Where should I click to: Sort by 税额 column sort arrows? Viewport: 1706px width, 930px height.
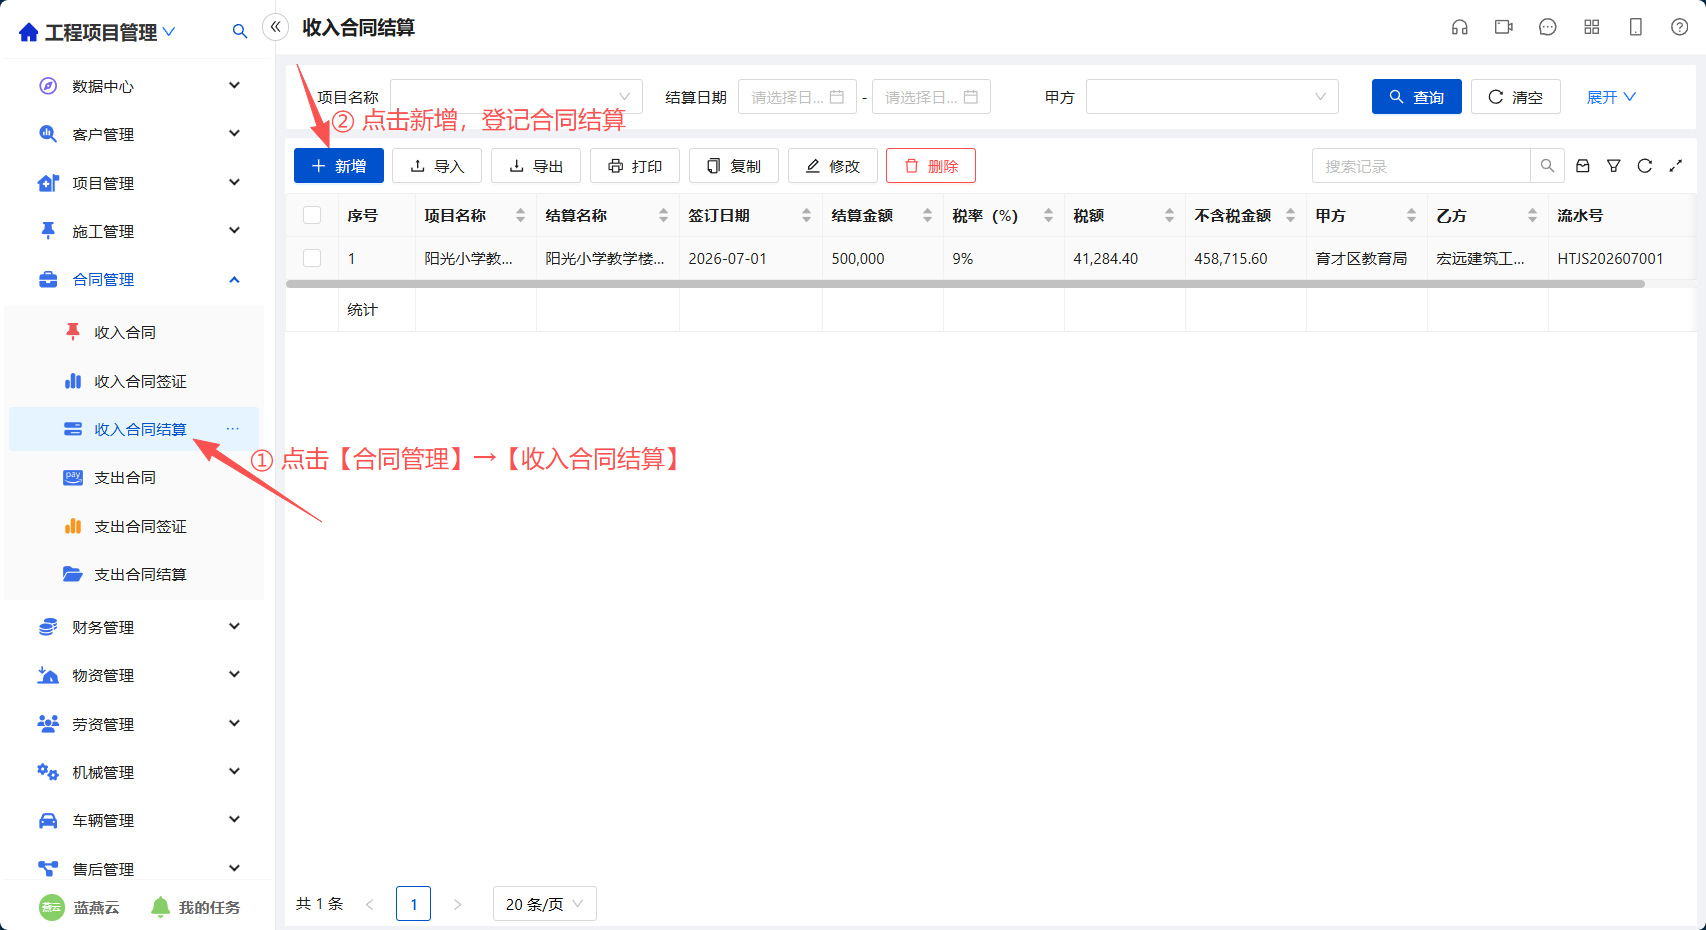pyautogui.click(x=1169, y=215)
